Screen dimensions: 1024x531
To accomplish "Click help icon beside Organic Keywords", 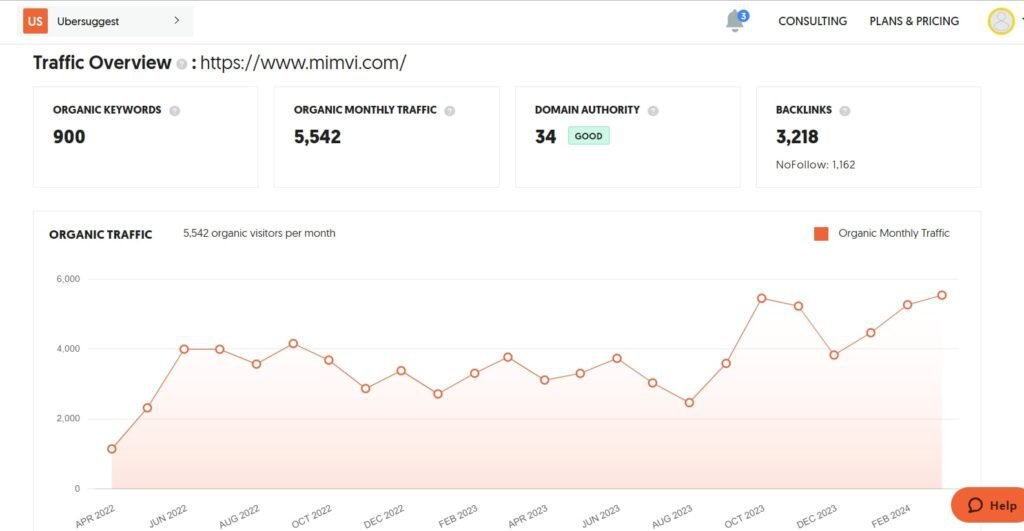I will [174, 111].
